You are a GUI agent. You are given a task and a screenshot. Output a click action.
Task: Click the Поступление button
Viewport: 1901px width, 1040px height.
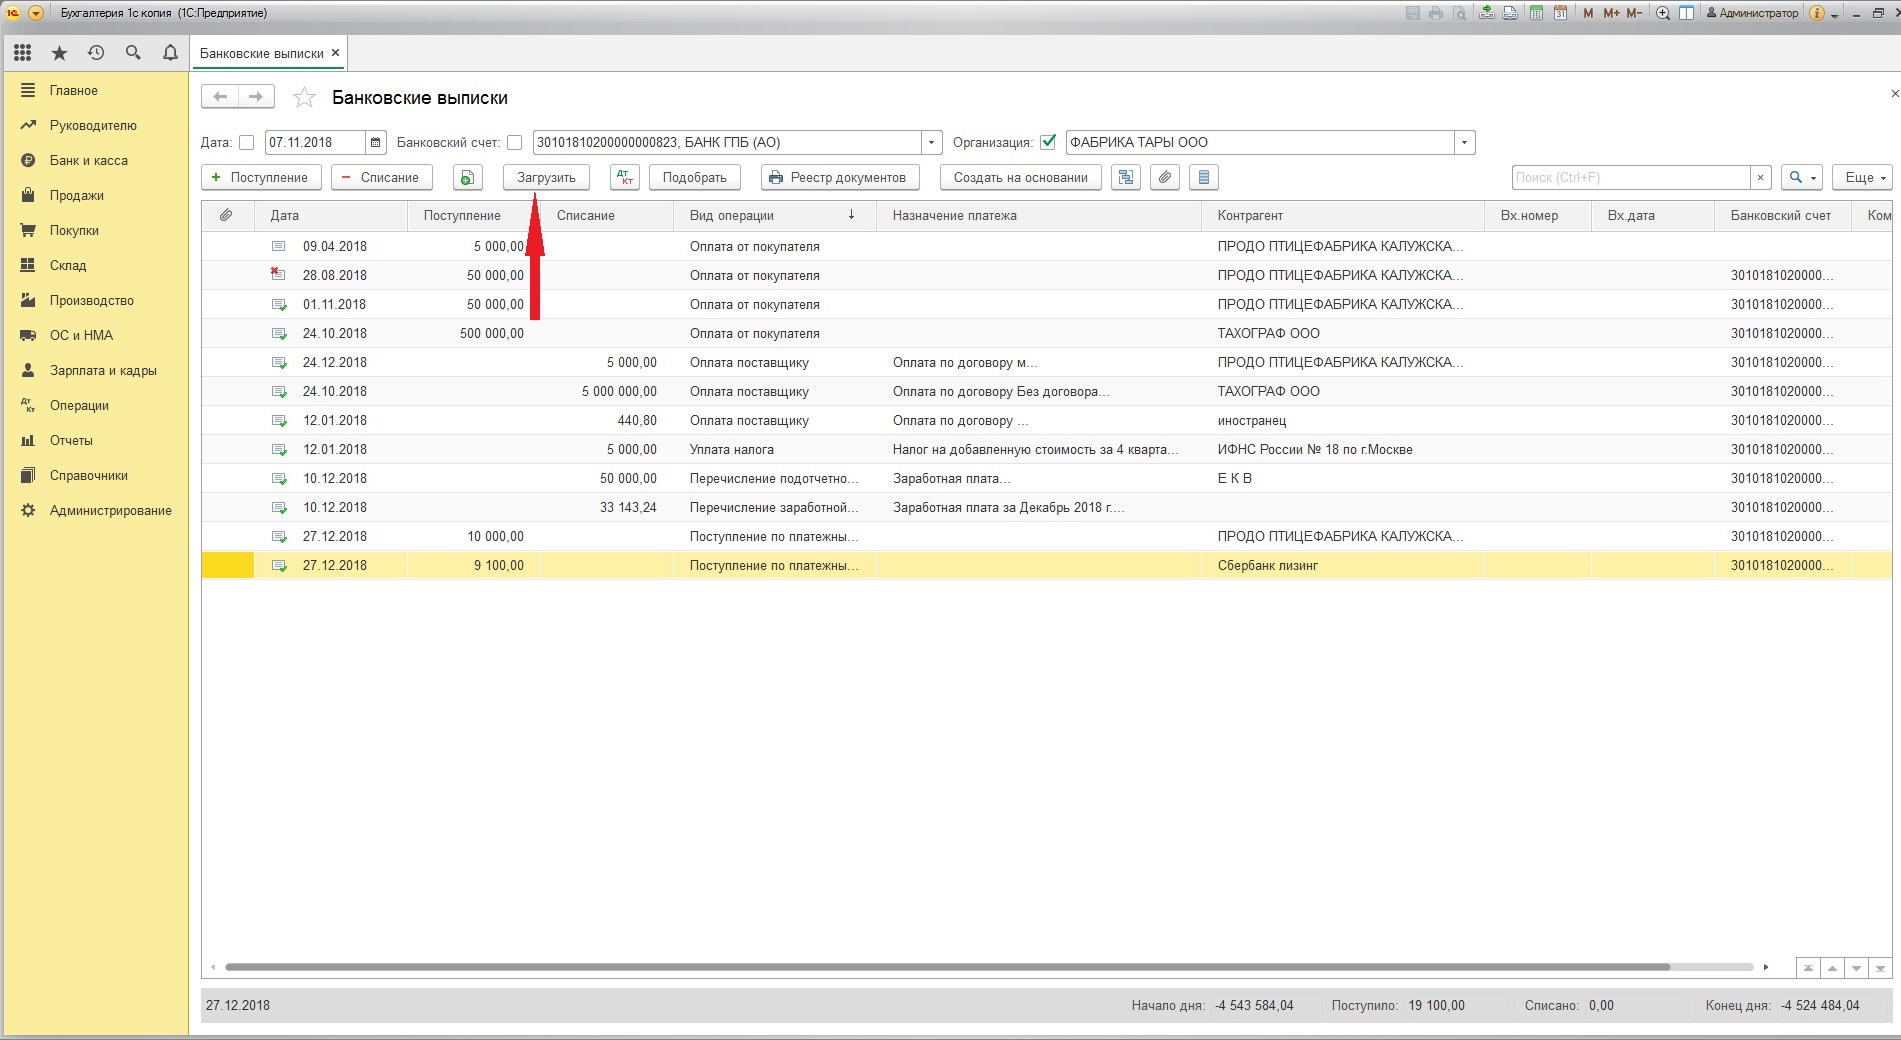pyautogui.click(x=261, y=178)
